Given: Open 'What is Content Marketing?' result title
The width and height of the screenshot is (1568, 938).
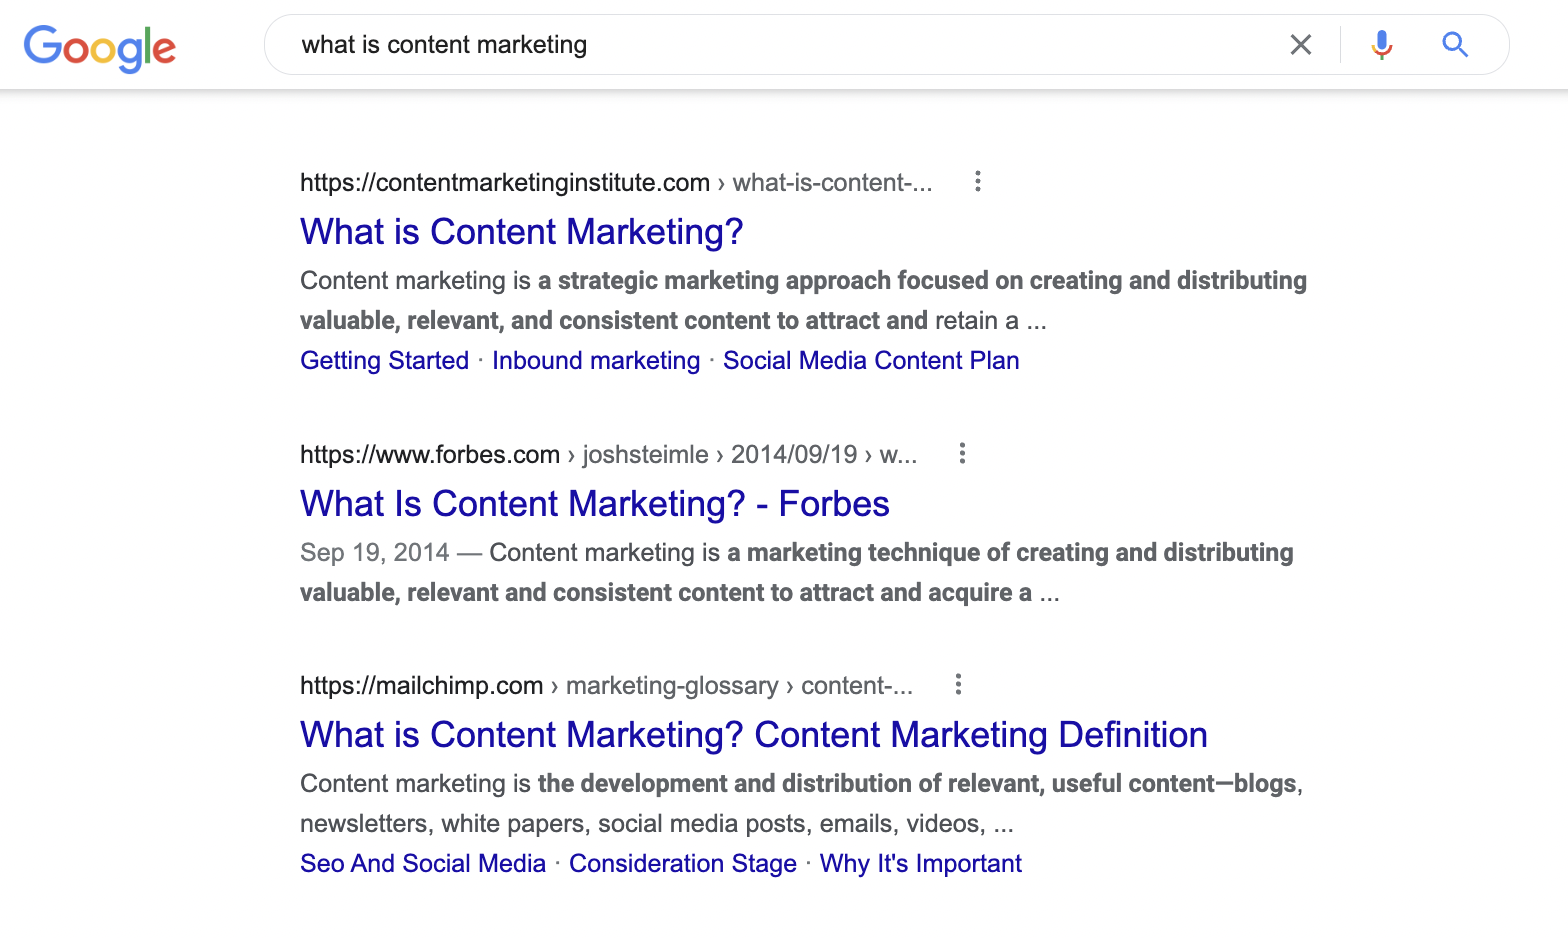Looking at the screenshot, I should [x=521, y=232].
